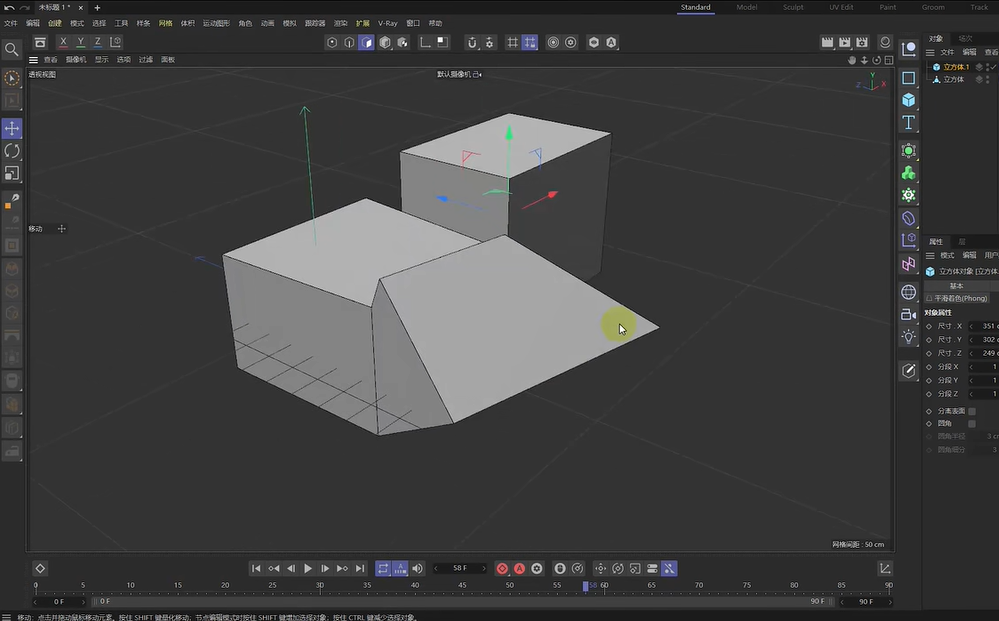The height and width of the screenshot is (621, 999).
Task: Click the cube primitive icon in the right sidebar
Action: [908, 99]
